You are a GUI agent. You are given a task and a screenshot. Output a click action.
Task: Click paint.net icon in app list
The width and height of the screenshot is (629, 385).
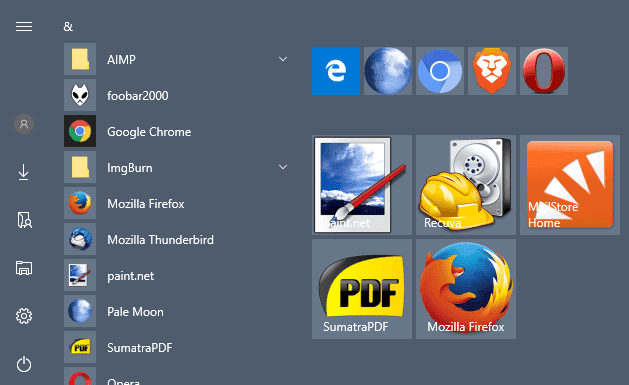[80, 275]
